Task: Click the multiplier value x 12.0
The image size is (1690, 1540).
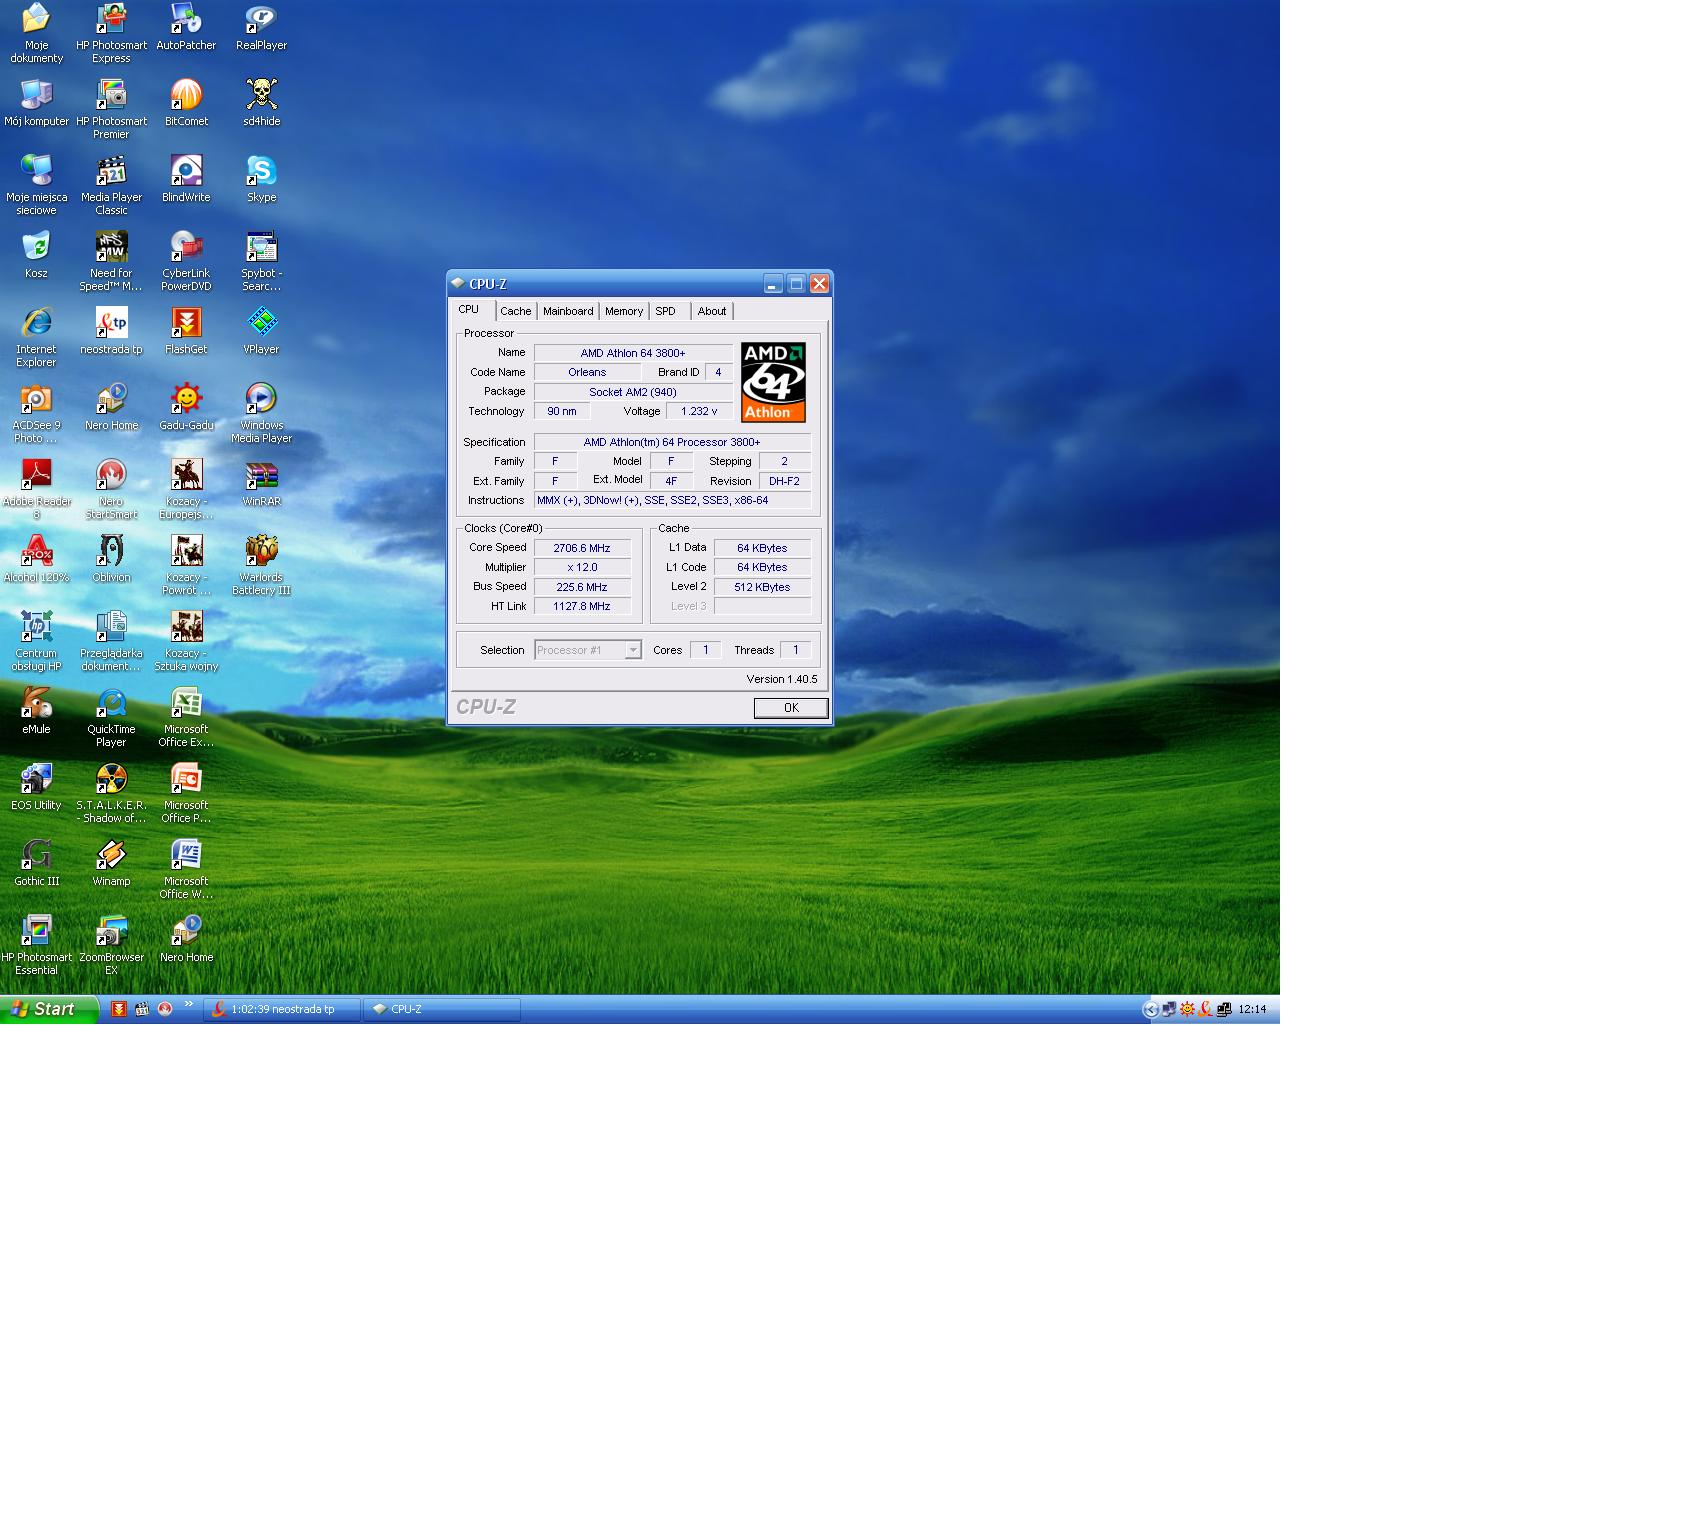Action: [x=582, y=567]
